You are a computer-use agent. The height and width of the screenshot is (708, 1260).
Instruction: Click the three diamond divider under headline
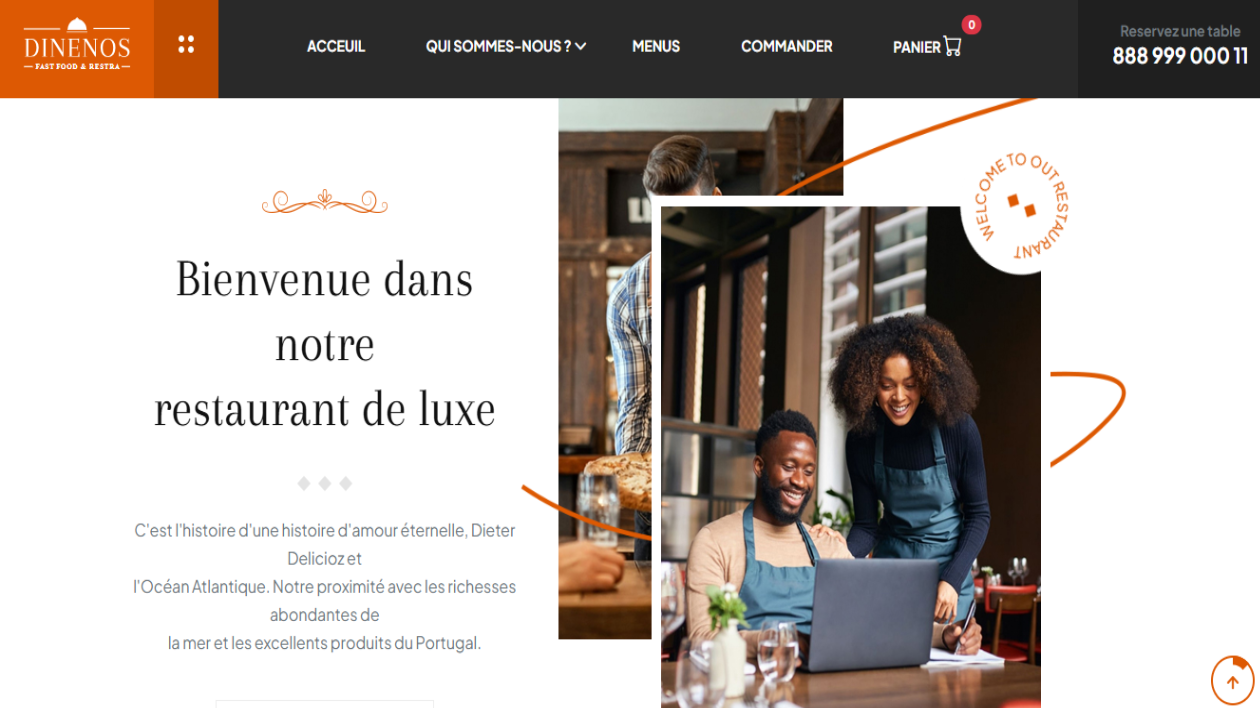point(324,483)
